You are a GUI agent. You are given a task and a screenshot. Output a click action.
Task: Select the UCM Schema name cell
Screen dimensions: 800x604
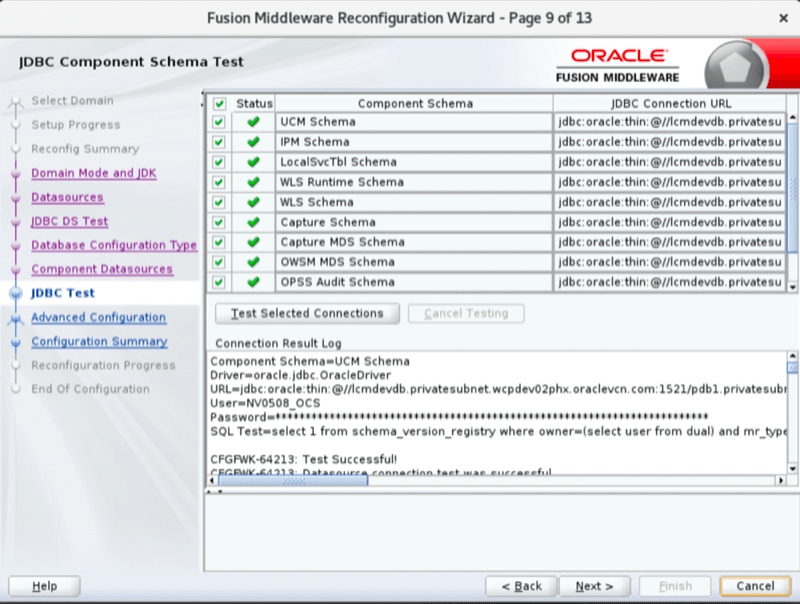click(414, 122)
